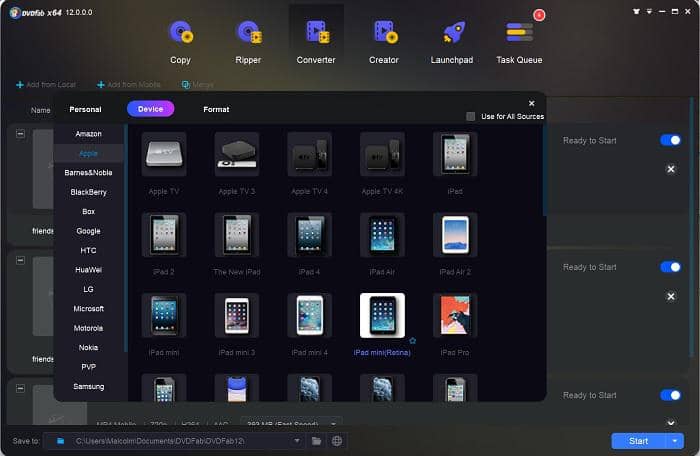Open the Copy module
This screenshot has width=700, height=456.
(x=180, y=42)
